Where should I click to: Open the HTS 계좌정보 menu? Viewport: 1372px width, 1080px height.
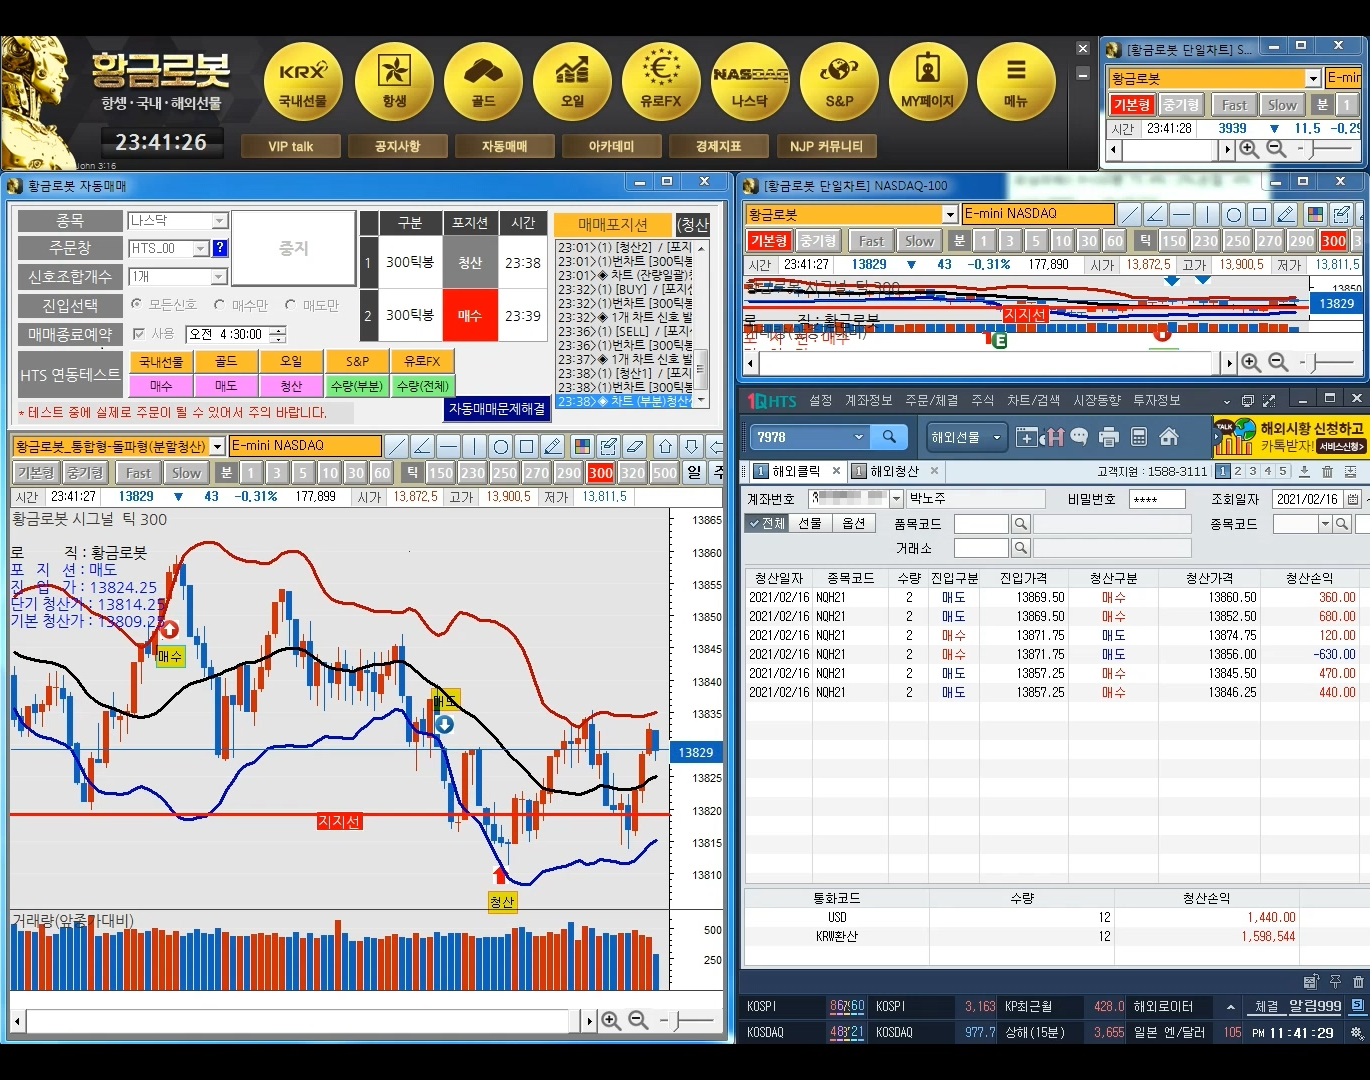point(868,400)
